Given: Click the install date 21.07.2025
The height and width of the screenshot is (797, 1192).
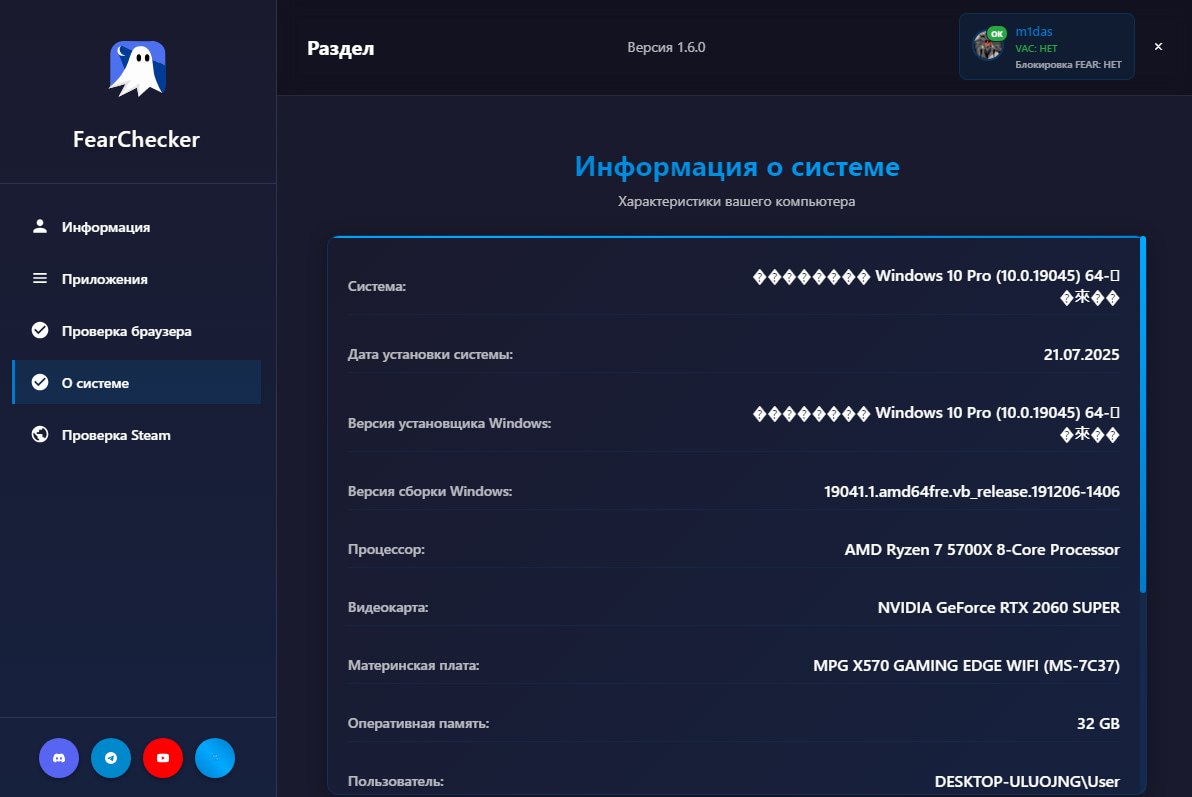Looking at the screenshot, I should point(1080,355).
